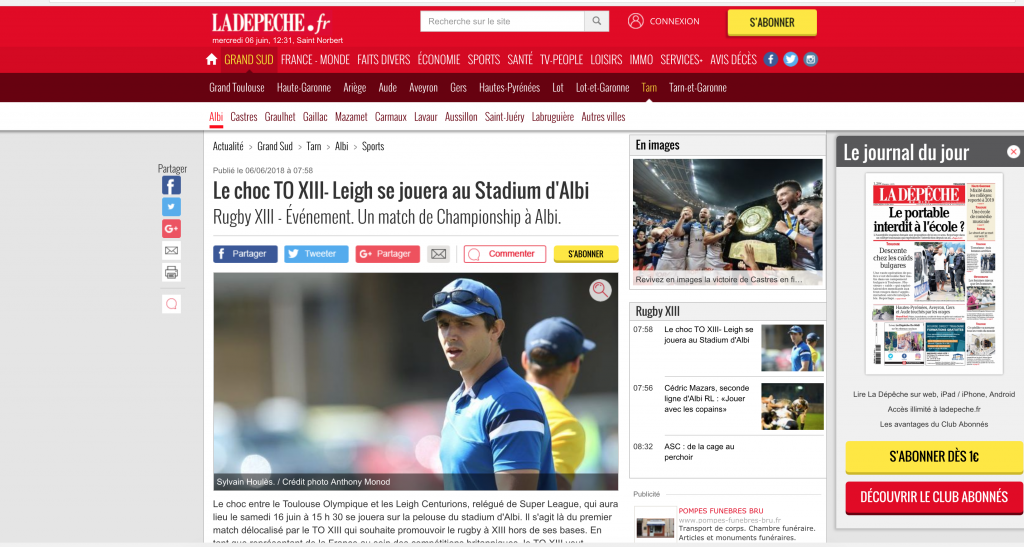Open the Facebook icon in top navigation
The image size is (1024, 547).
click(771, 59)
